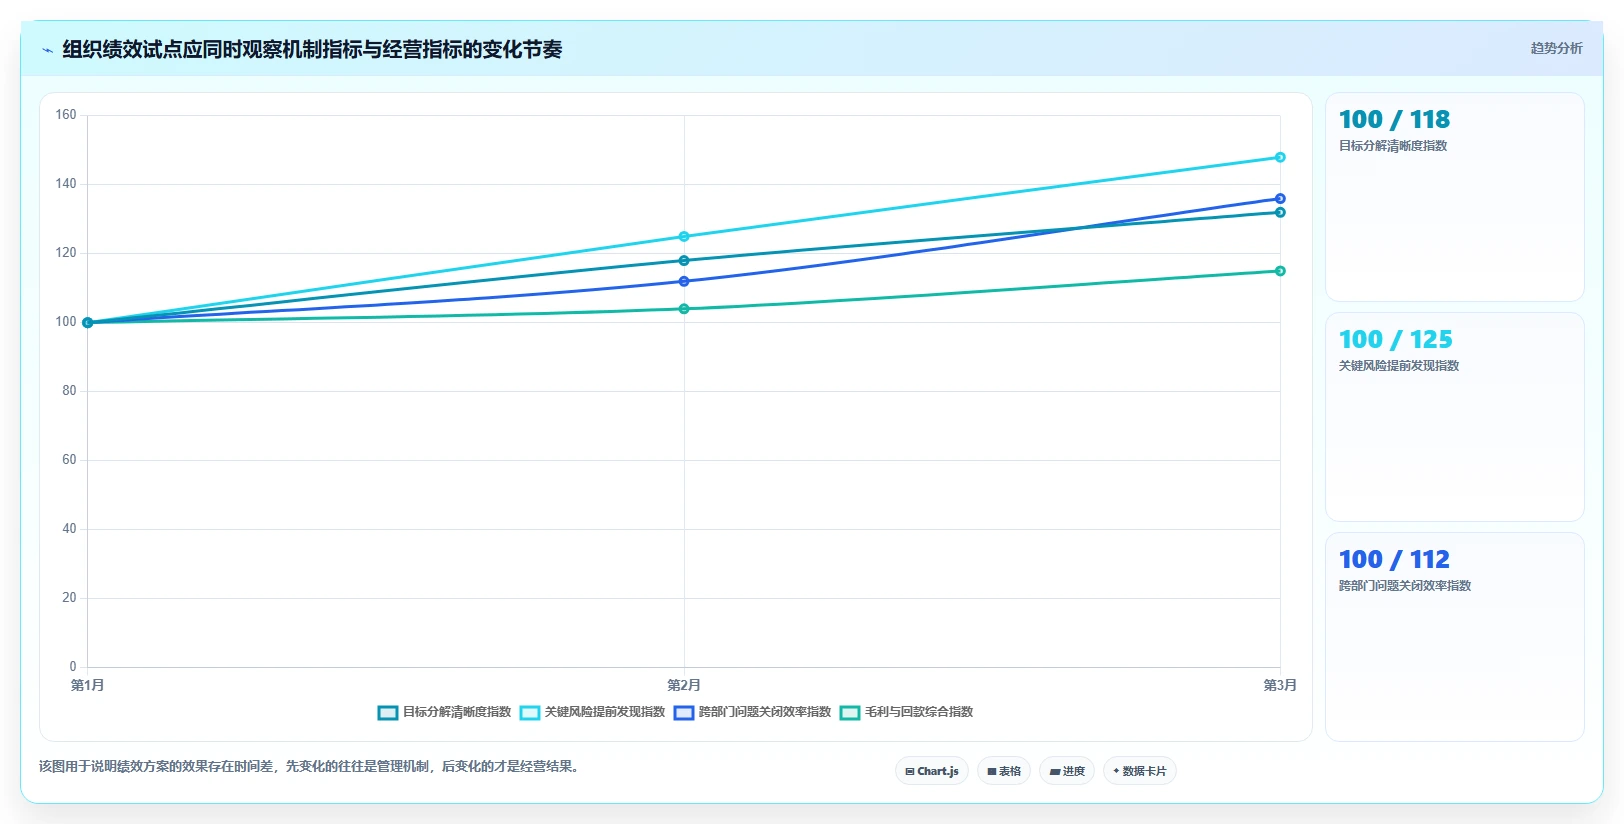This screenshot has width=1624, height=824.
Task: Click the 100 / 125 data card
Action: 1455,417
